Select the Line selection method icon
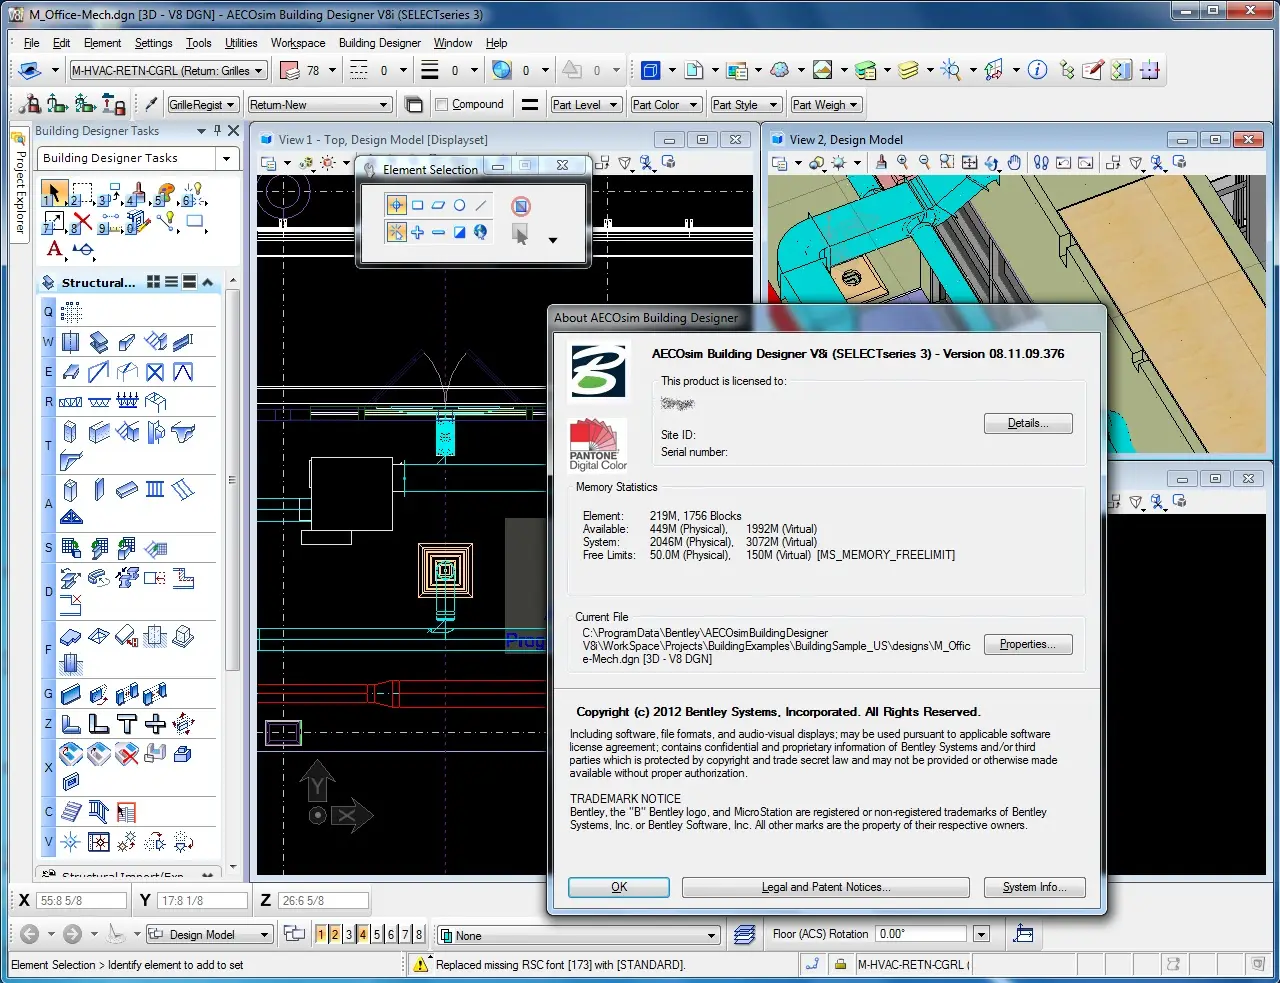Image resolution: width=1280 pixels, height=983 pixels. (x=480, y=205)
